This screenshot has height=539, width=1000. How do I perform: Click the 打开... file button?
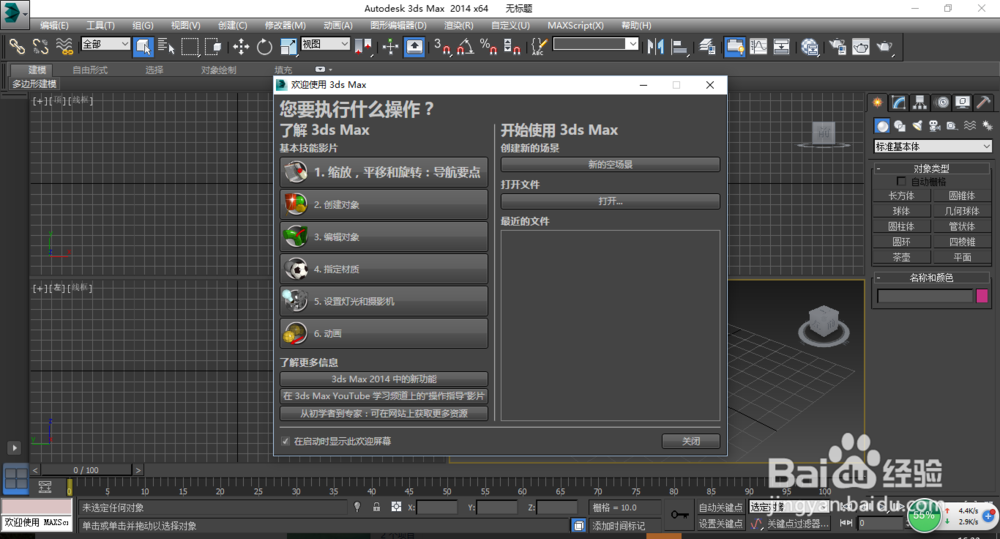click(610, 201)
